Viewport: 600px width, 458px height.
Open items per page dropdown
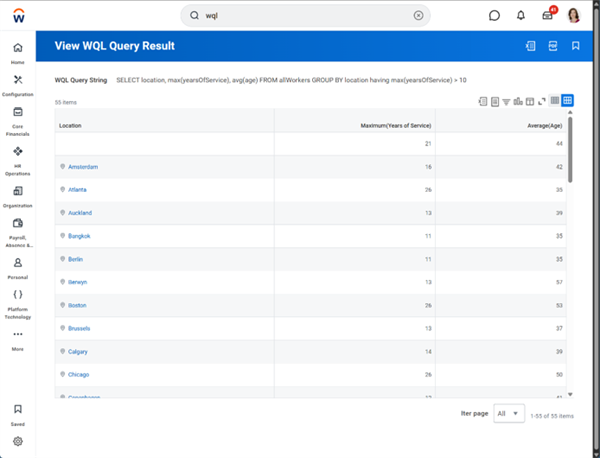(x=509, y=413)
